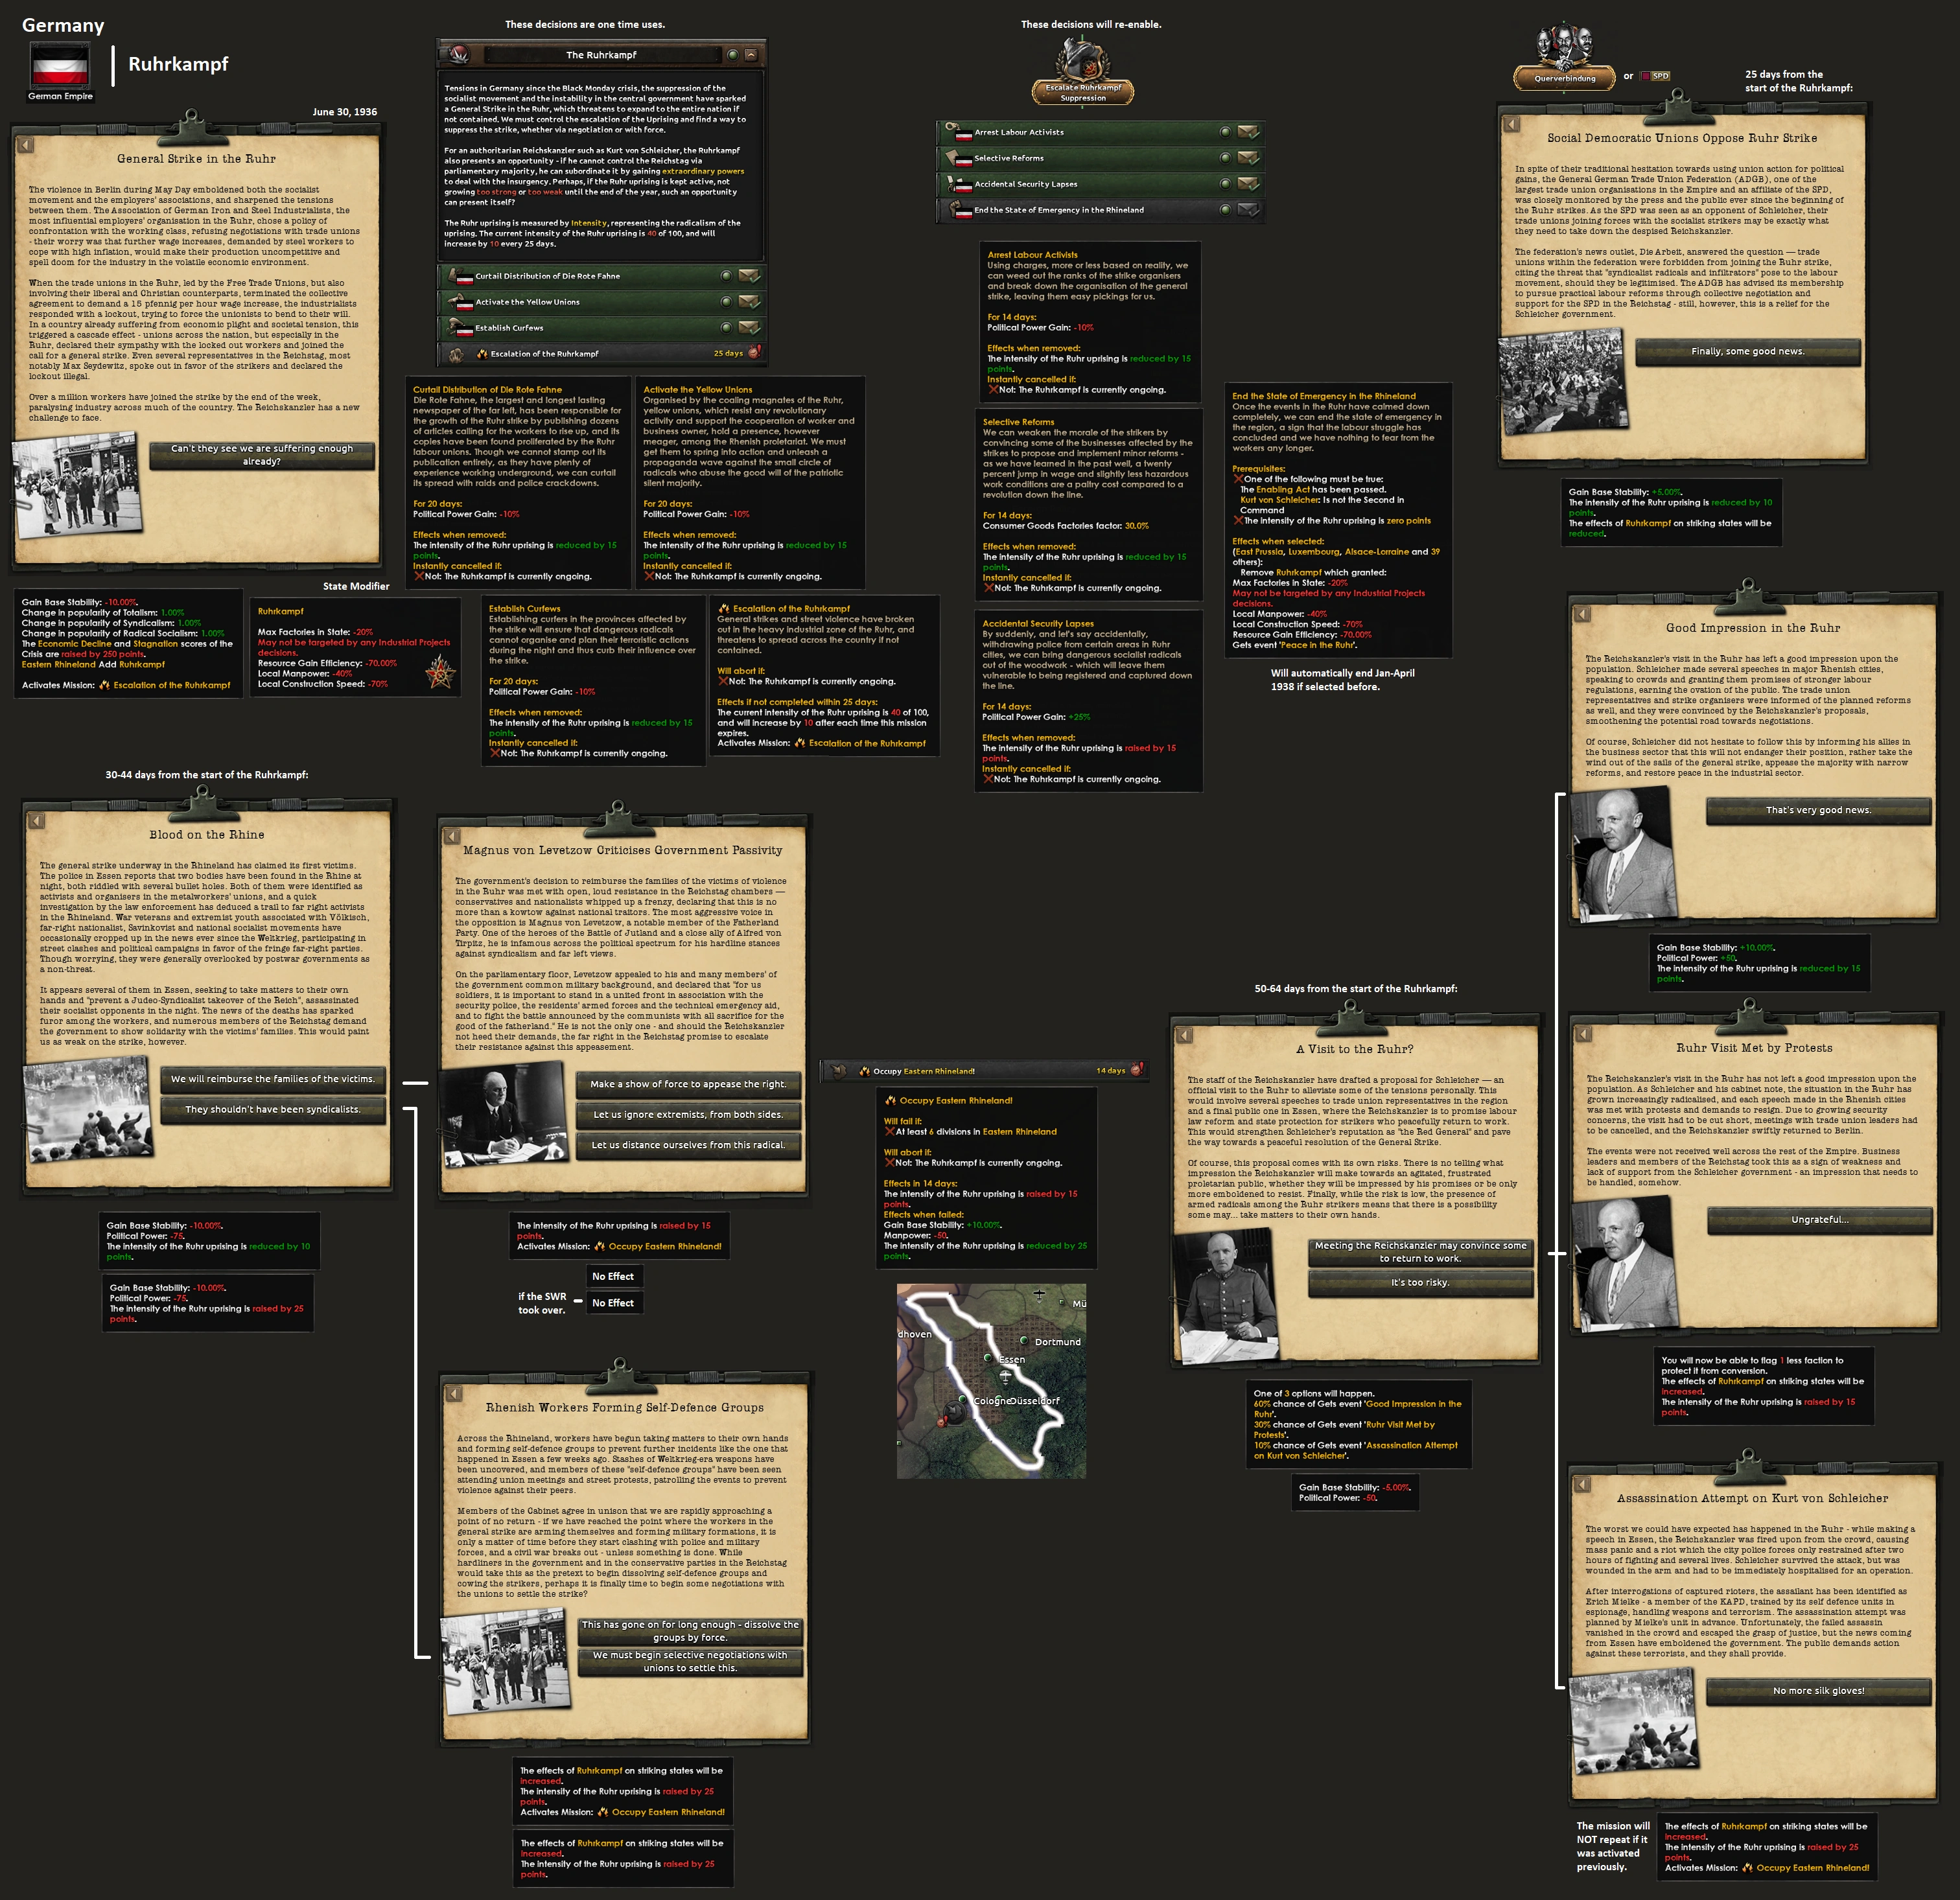This screenshot has width=1960, height=1900.
Task: Toggle the green indicator for Accidental Security Lapses
Action: pos(1225,184)
